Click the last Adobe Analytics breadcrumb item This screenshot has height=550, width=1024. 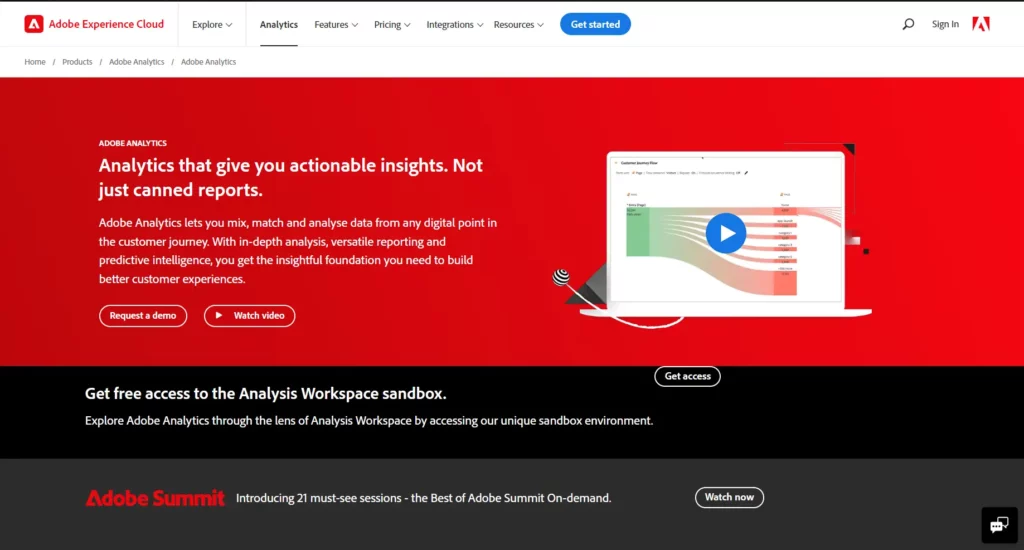point(208,62)
